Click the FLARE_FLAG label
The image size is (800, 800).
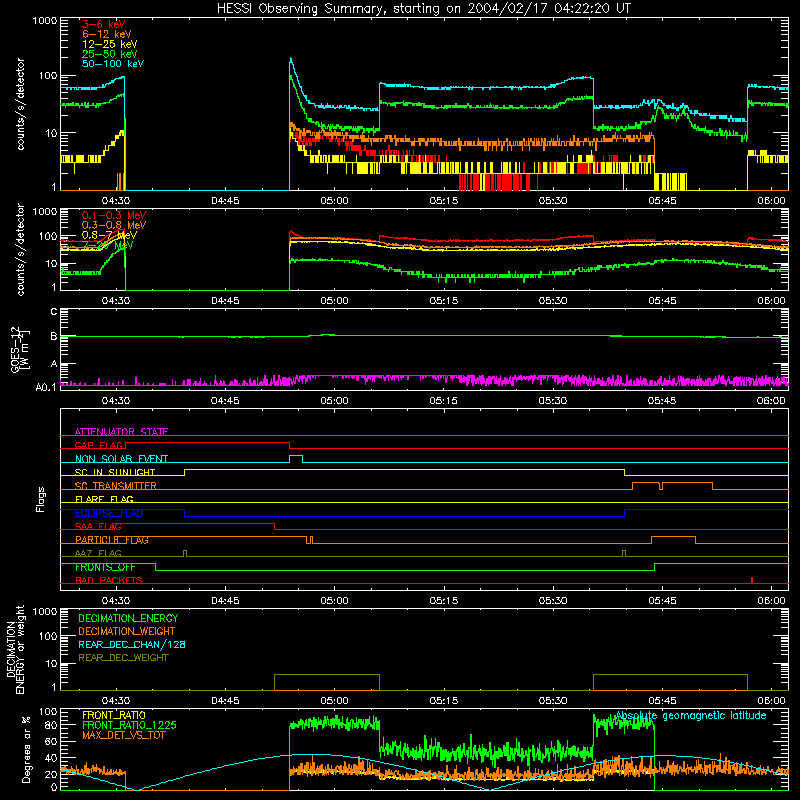coord(104,499)
